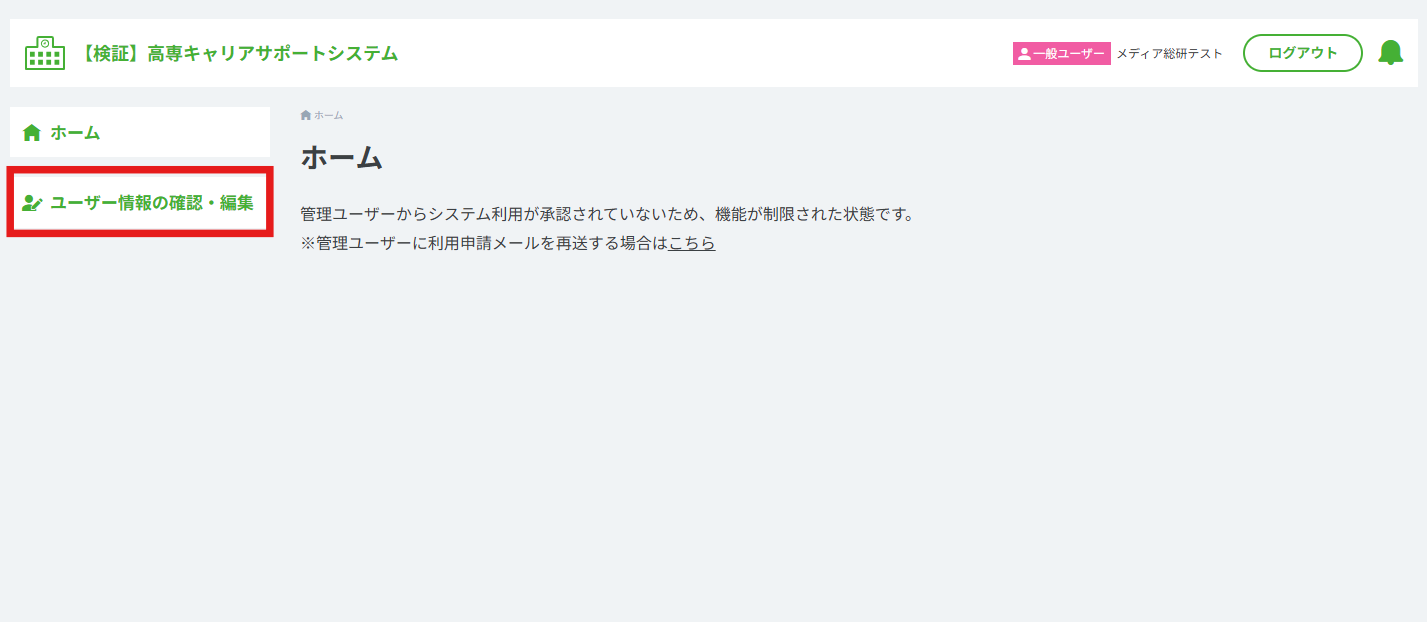
Task: Click the large ホーム page heading
Action: [x=342, y=157]
